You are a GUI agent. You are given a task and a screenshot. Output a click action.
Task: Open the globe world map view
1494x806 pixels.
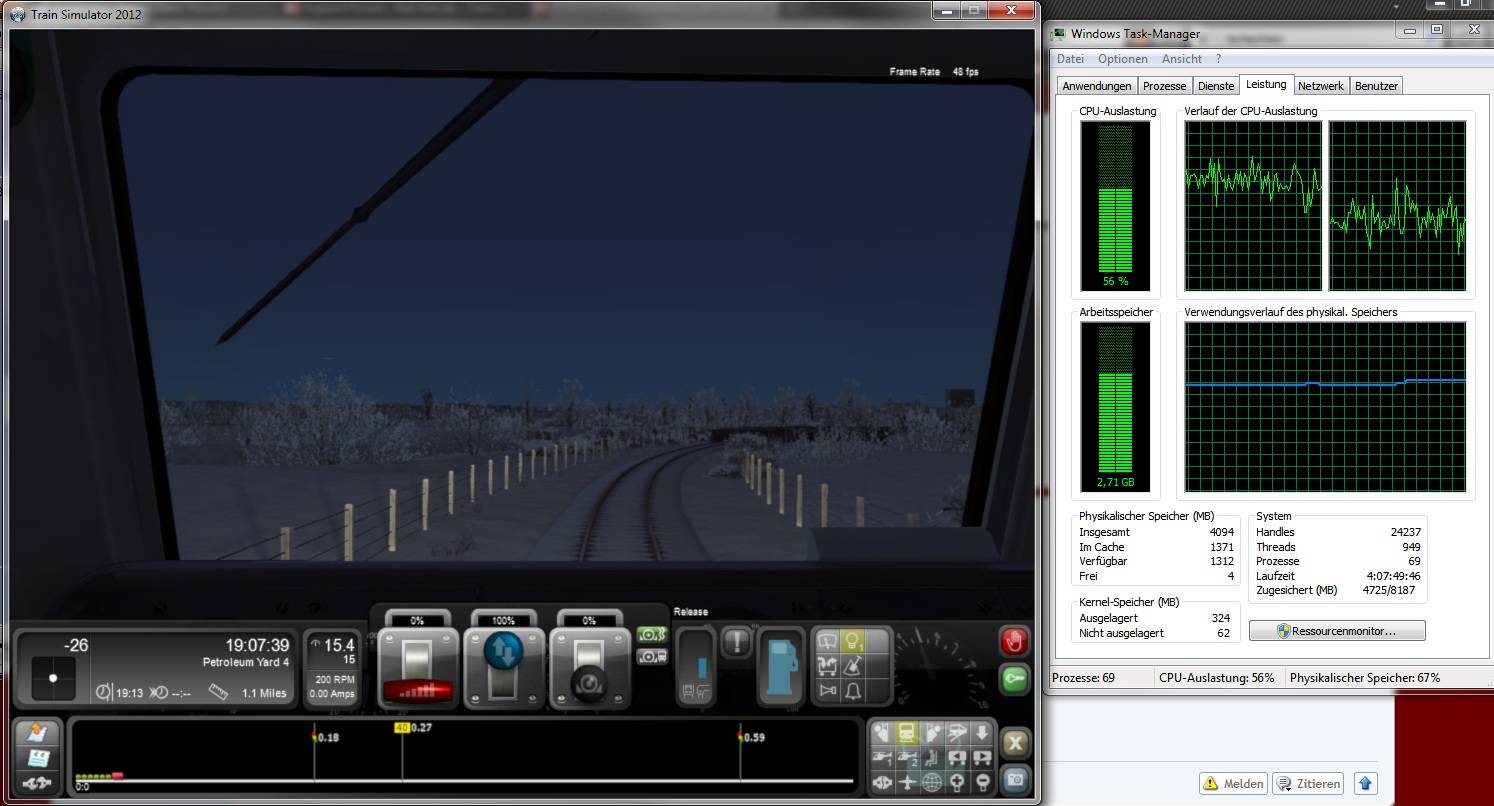coord(932,782)
